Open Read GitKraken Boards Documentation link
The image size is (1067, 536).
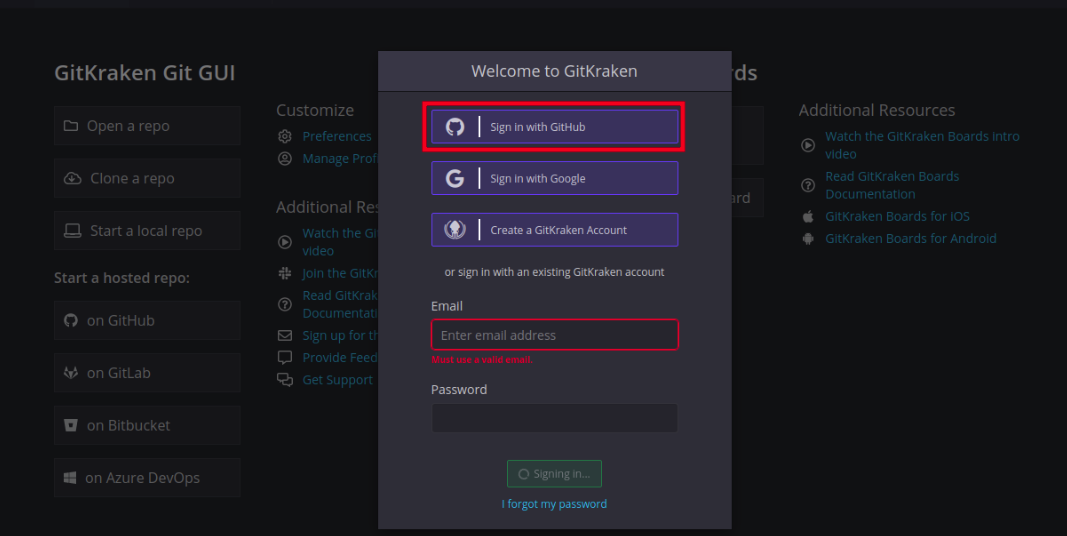click(892, 185)
